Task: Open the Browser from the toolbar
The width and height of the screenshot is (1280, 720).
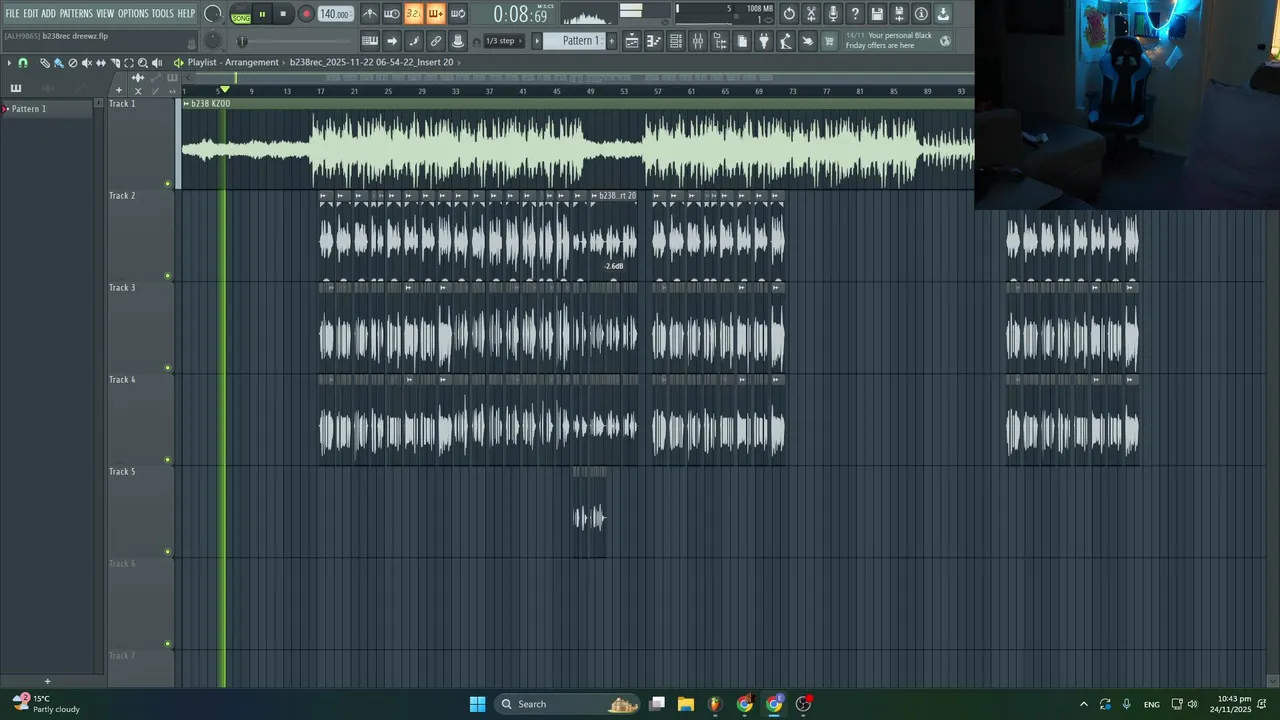Action: [x=720, y=41]
